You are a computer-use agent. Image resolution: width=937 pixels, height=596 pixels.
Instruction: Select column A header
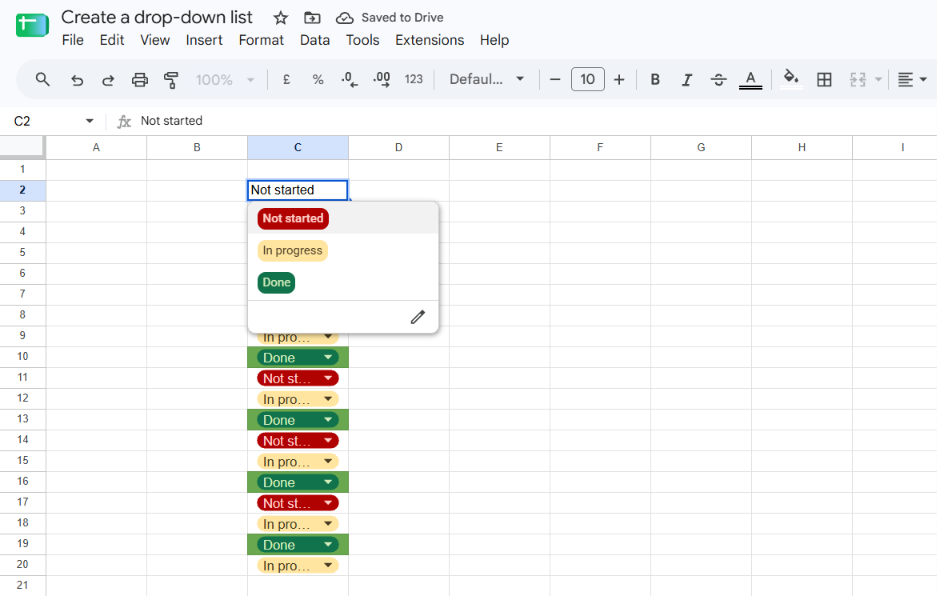coord(96,148)
